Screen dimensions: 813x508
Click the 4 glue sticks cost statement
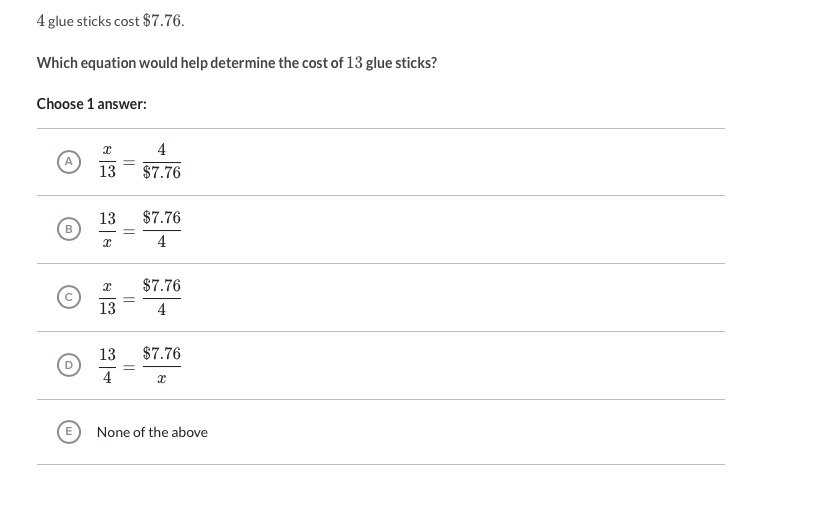point(110,21)
